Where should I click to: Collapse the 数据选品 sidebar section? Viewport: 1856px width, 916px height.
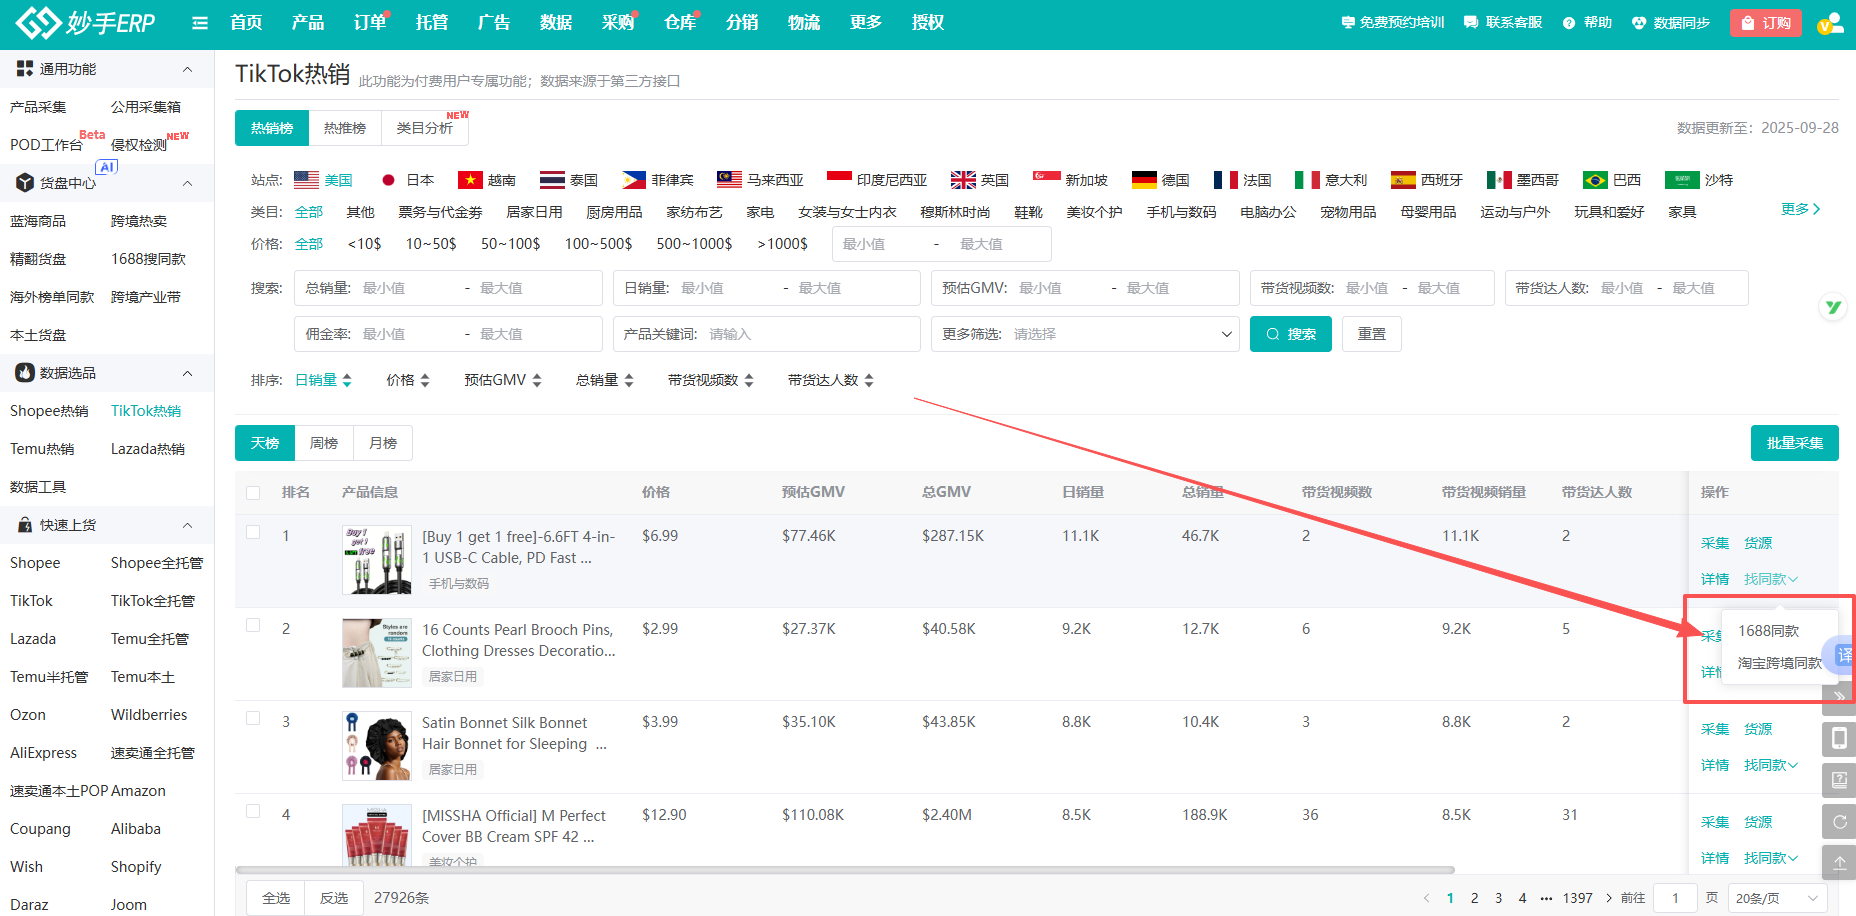click(187, 373)
